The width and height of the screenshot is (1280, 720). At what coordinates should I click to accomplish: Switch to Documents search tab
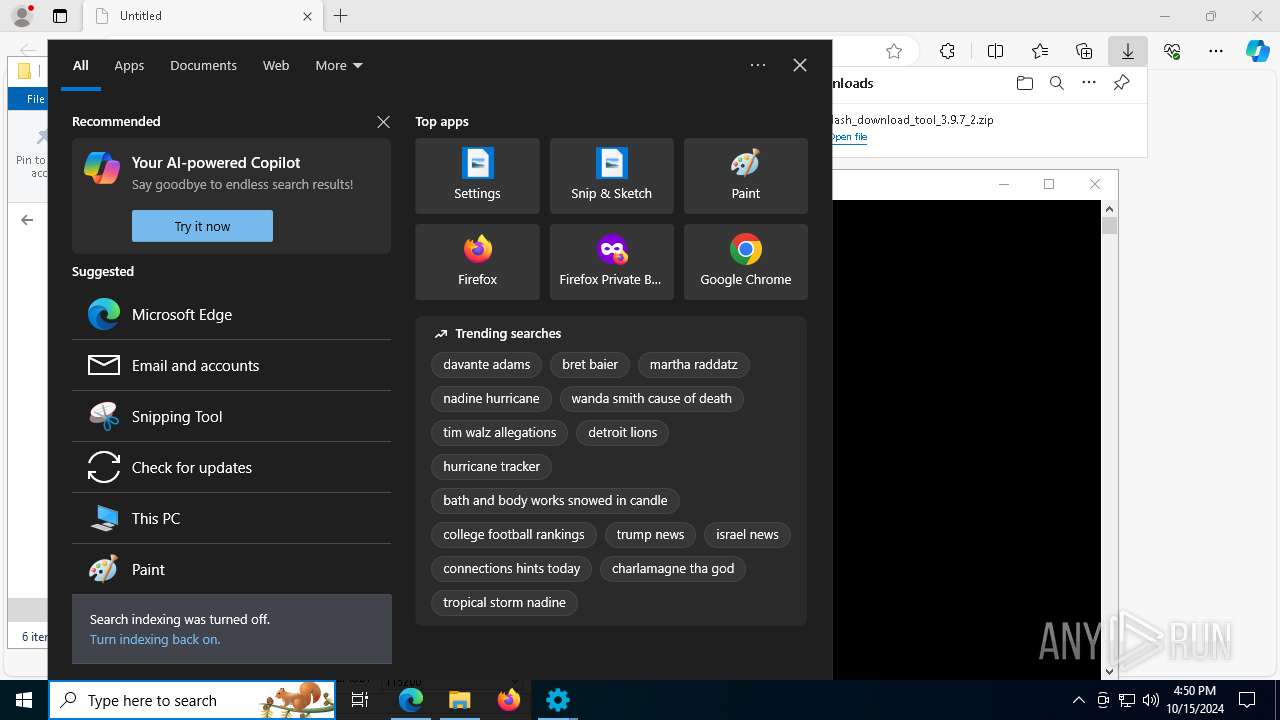[x=203, y=65]
